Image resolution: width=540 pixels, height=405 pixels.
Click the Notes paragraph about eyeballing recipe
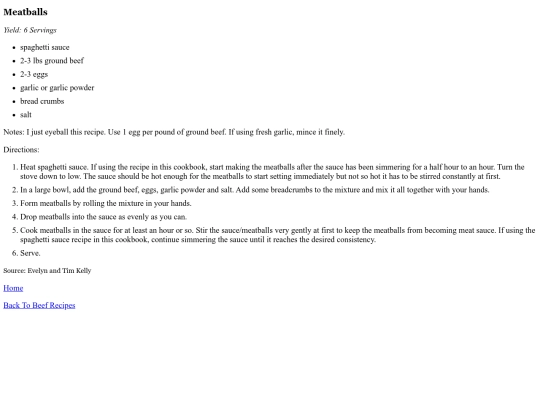[174, 132]
